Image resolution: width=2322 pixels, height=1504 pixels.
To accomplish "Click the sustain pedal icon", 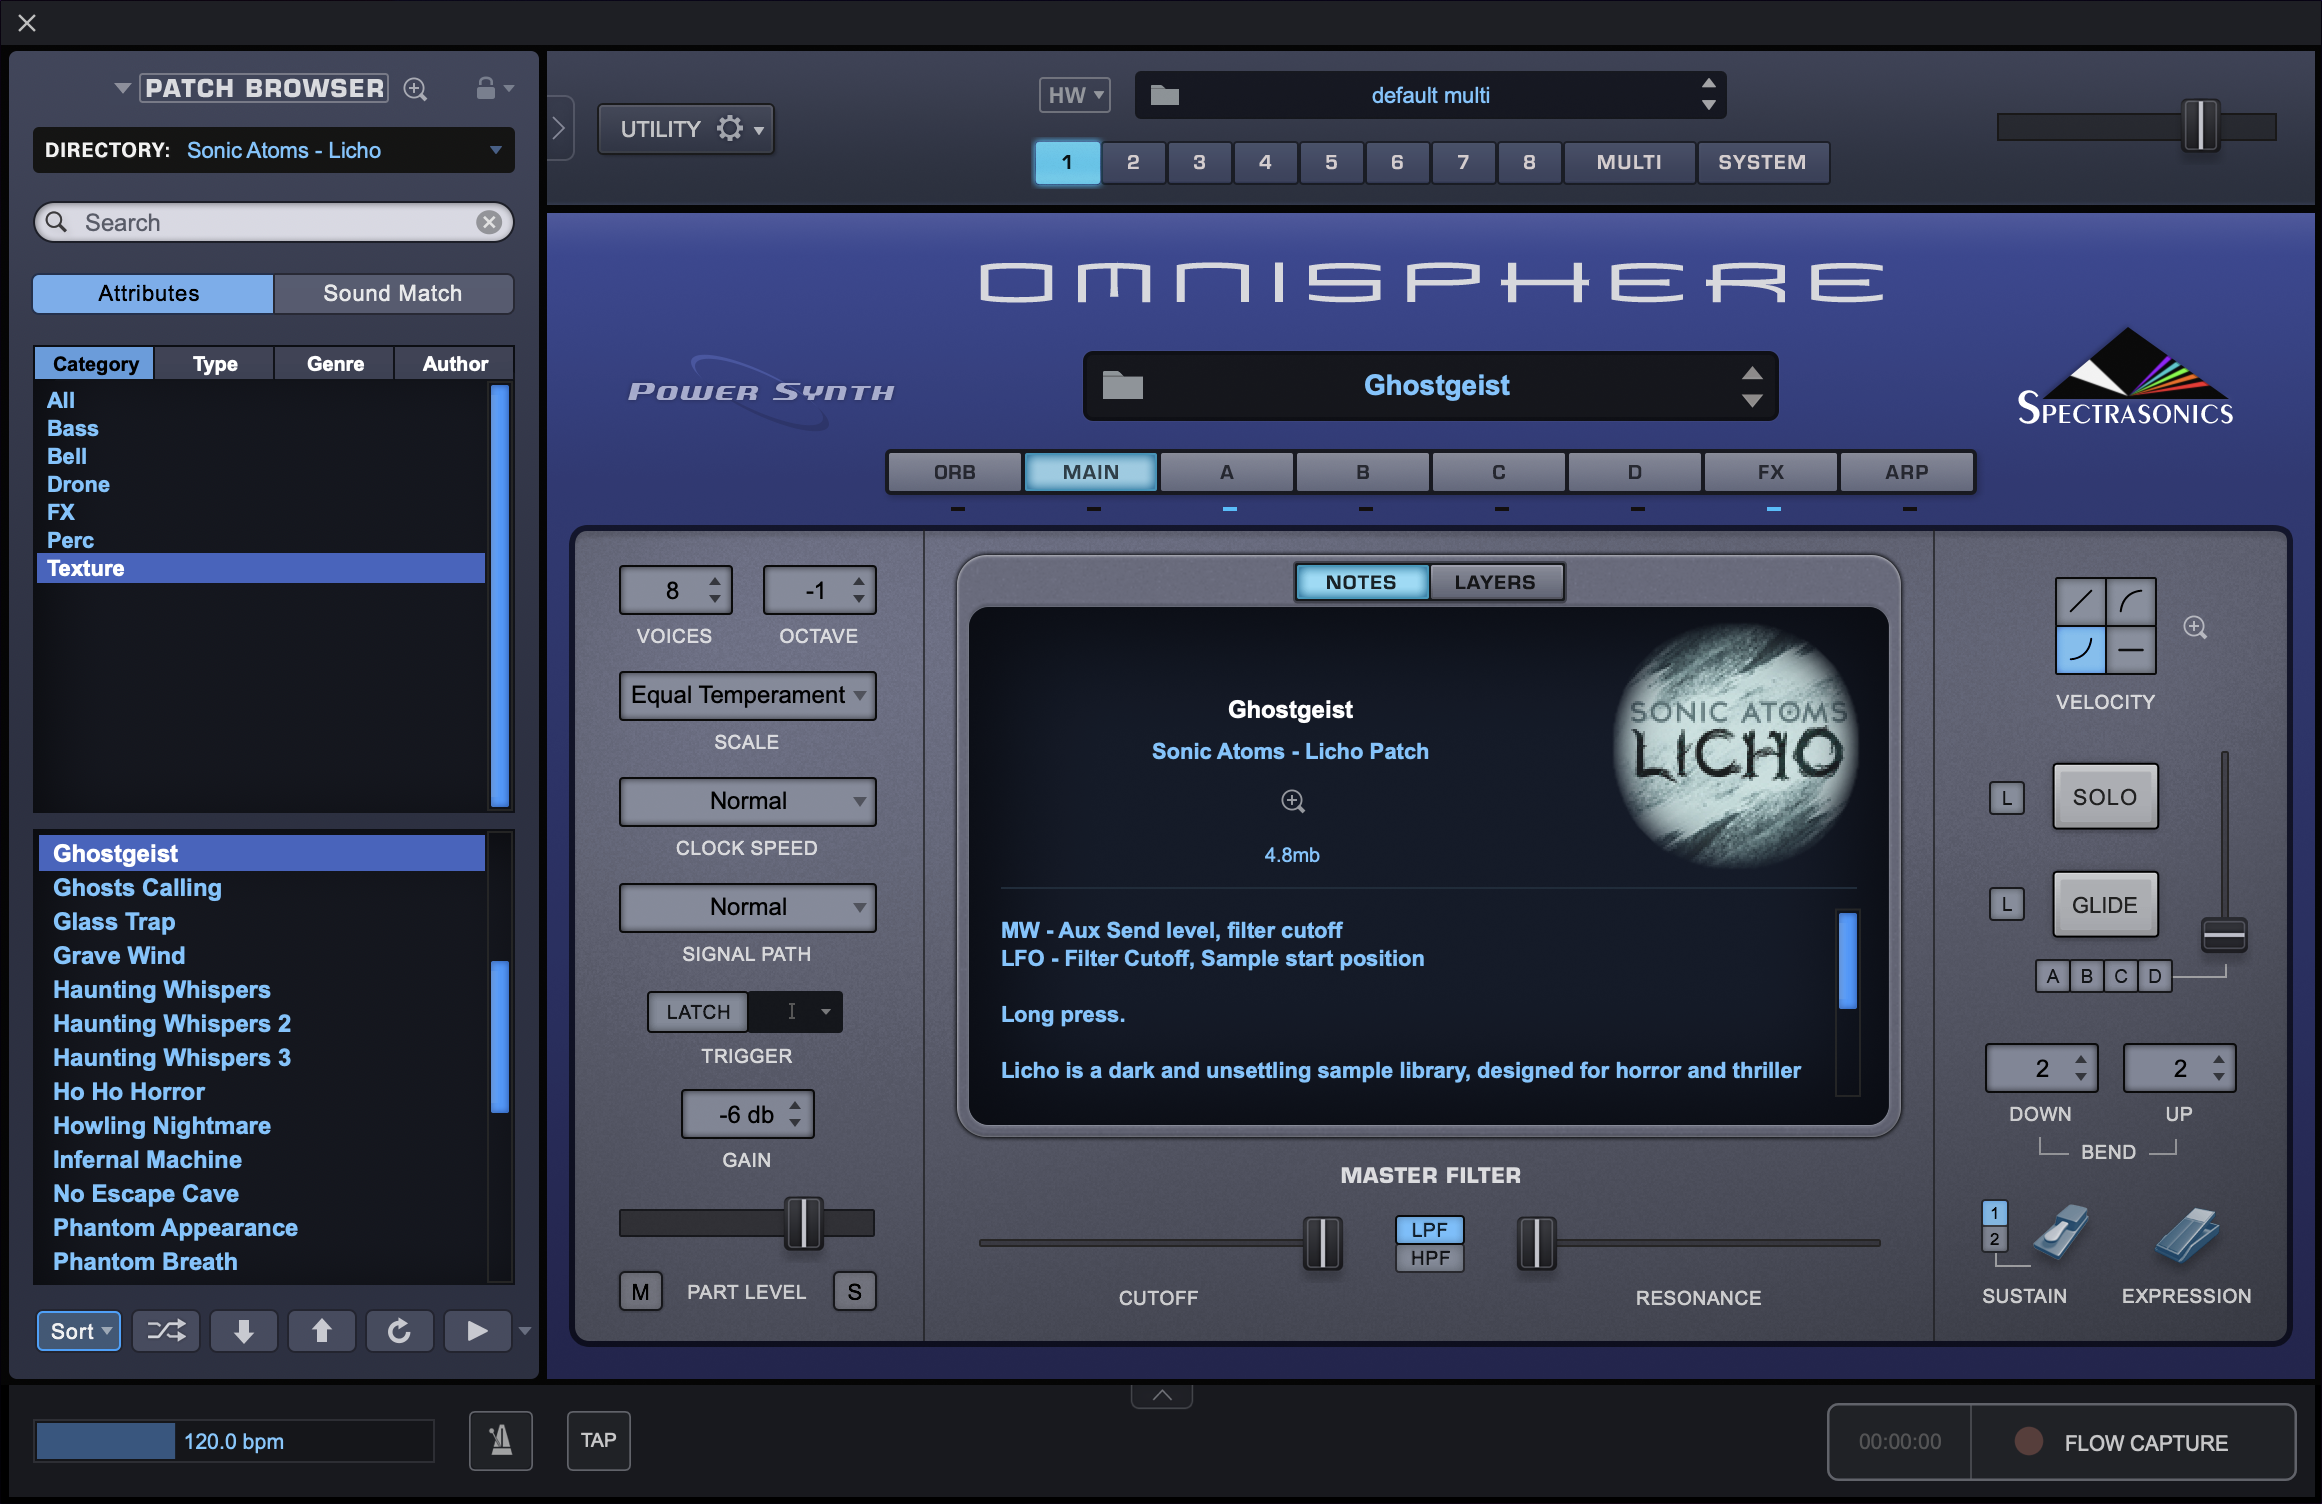I will (x=2060, y=1232).
